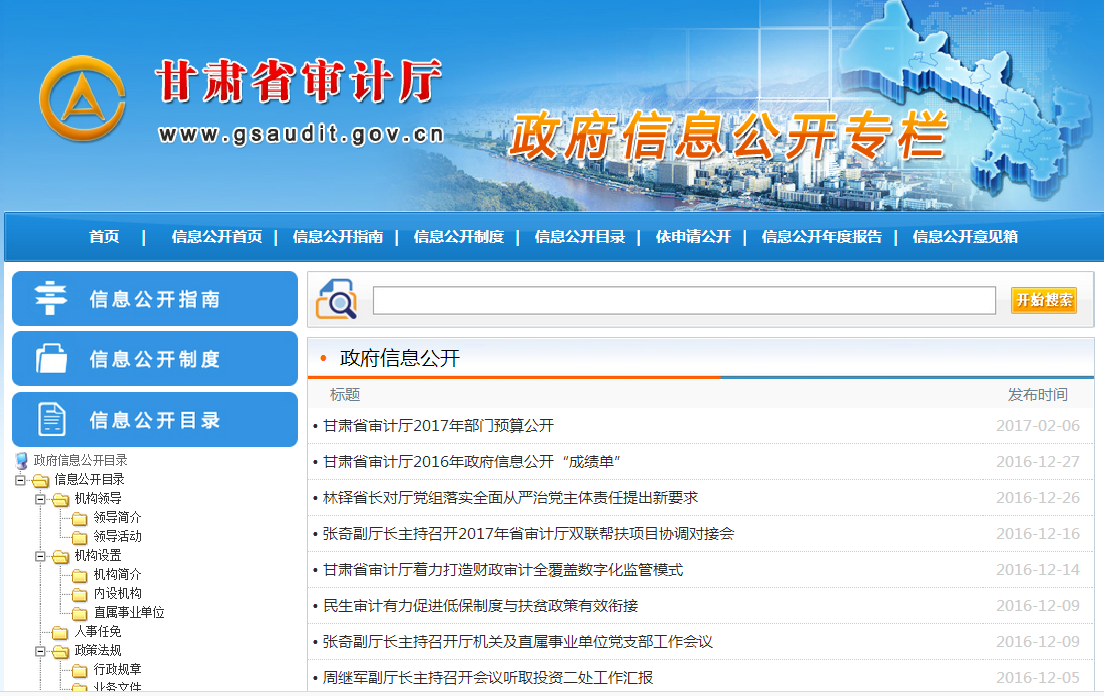Screen dimensions: 1104x696
Task: Open the 甘肃省审计厅2017年部门预算公开 article
Action: point(438,426)
